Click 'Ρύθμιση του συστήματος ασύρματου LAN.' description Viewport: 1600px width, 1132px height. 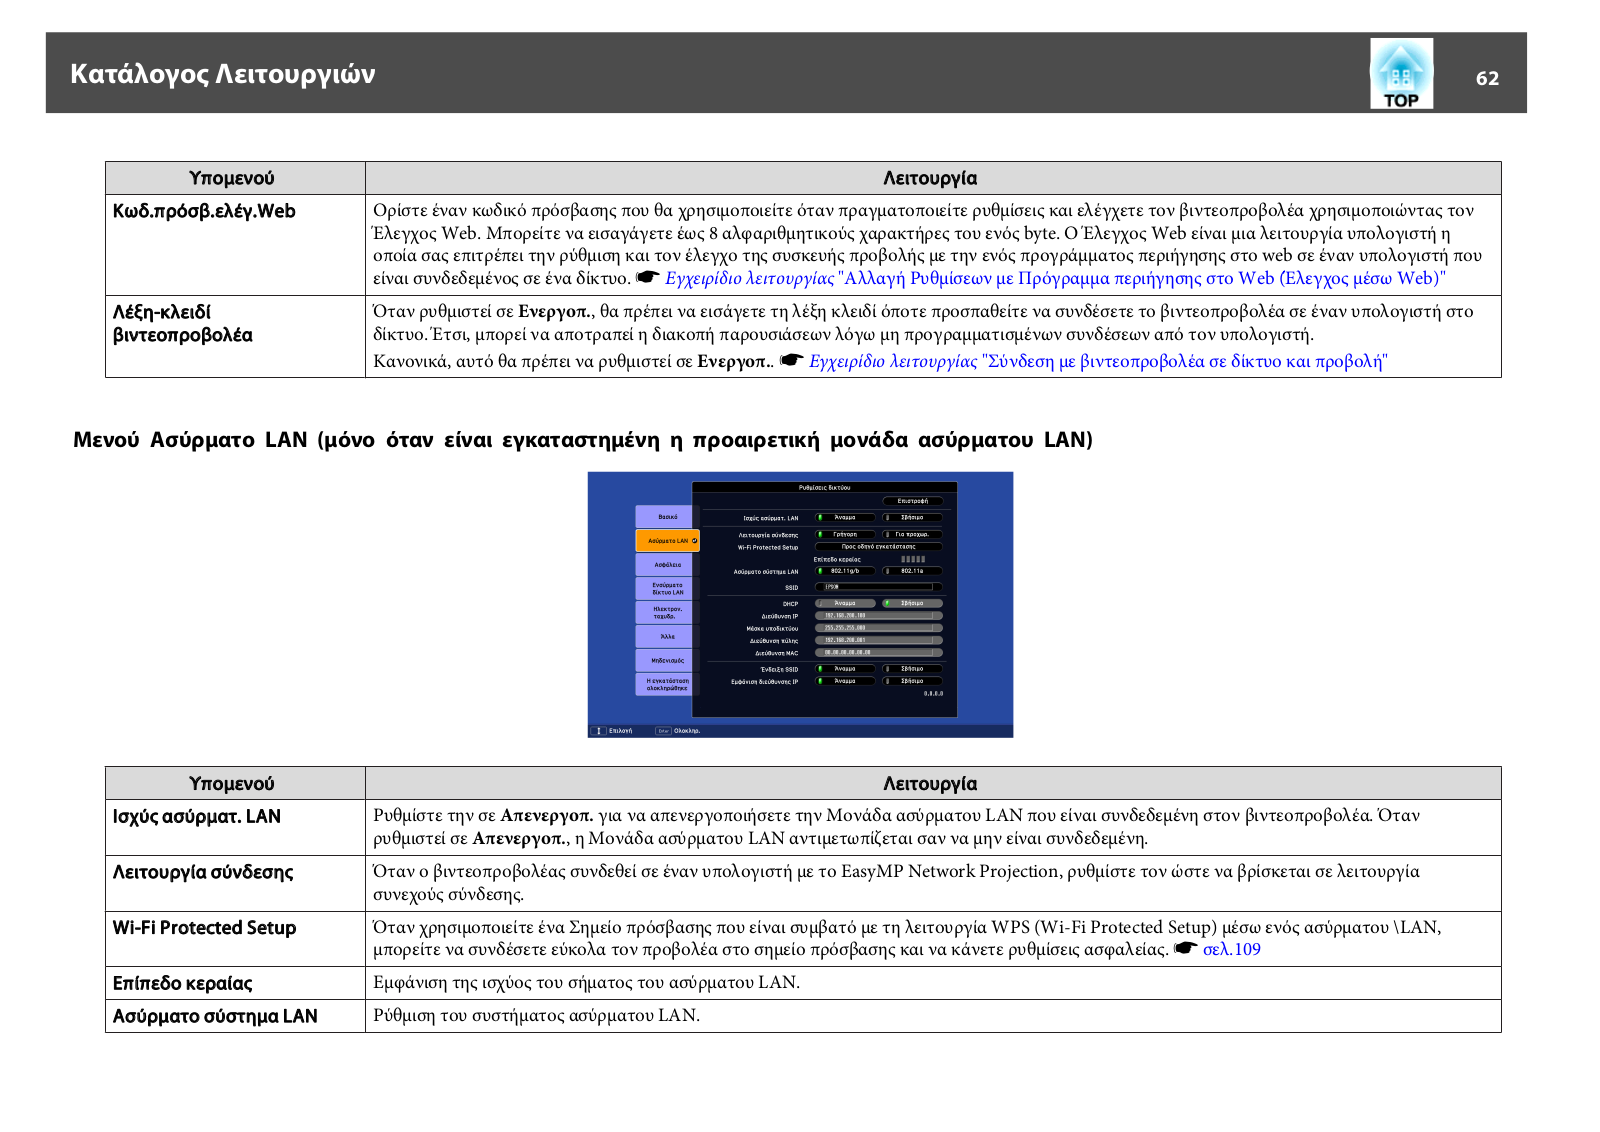536,1015
